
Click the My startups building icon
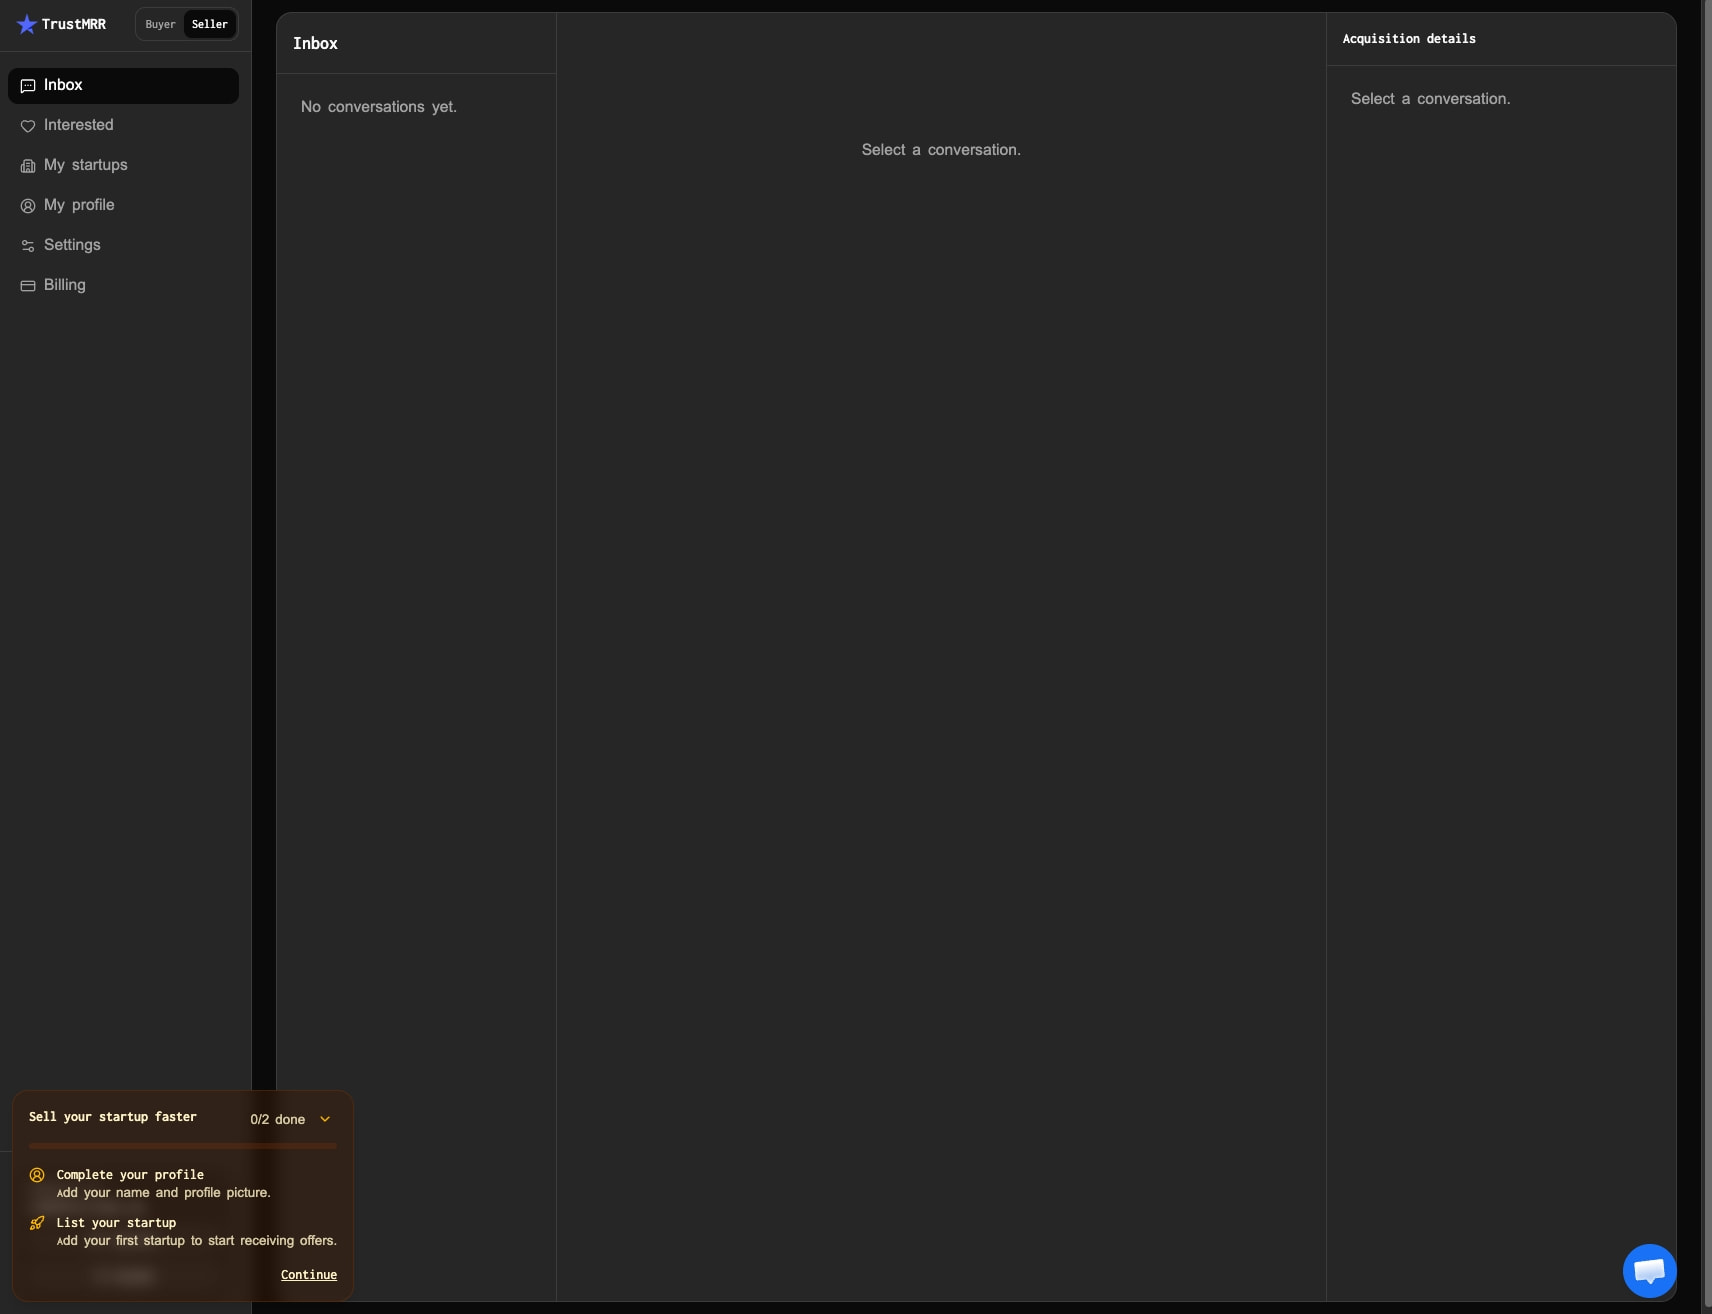coord(28,166)
